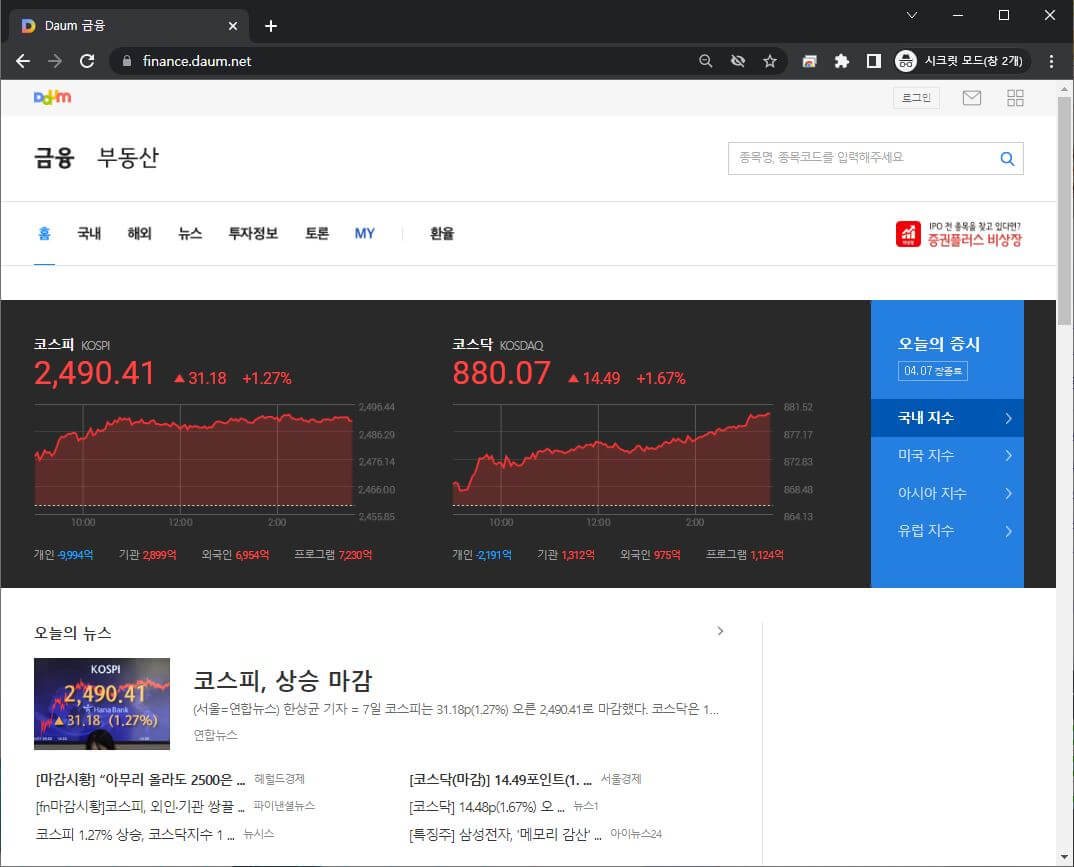Select the 홈 navigation tab
Image resolution: width=1074 pixels, height=867 pixels.
pyautogui.click(x=45, y=234)
